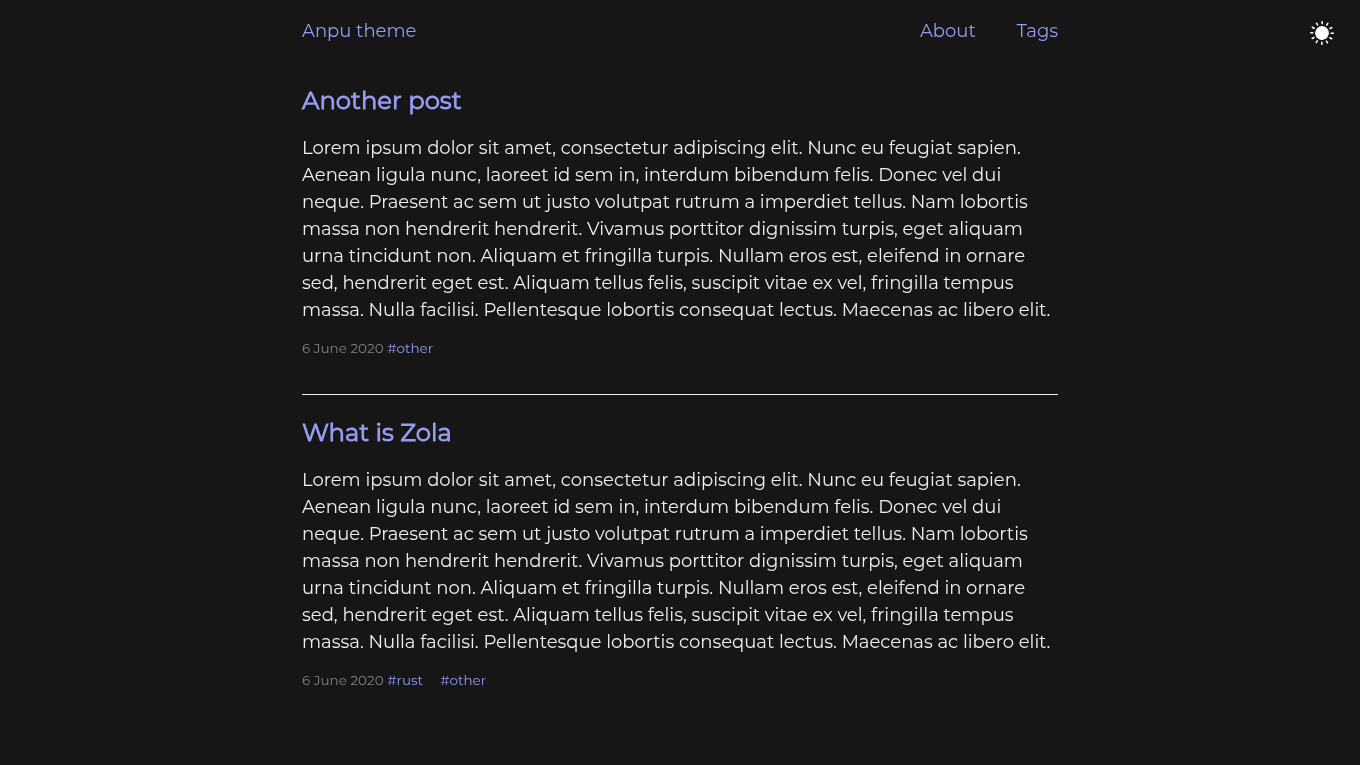Viewport: 1360px width, 765px height.
Task: Return home via the Anpu theme link
Action: tap(359, 31)
